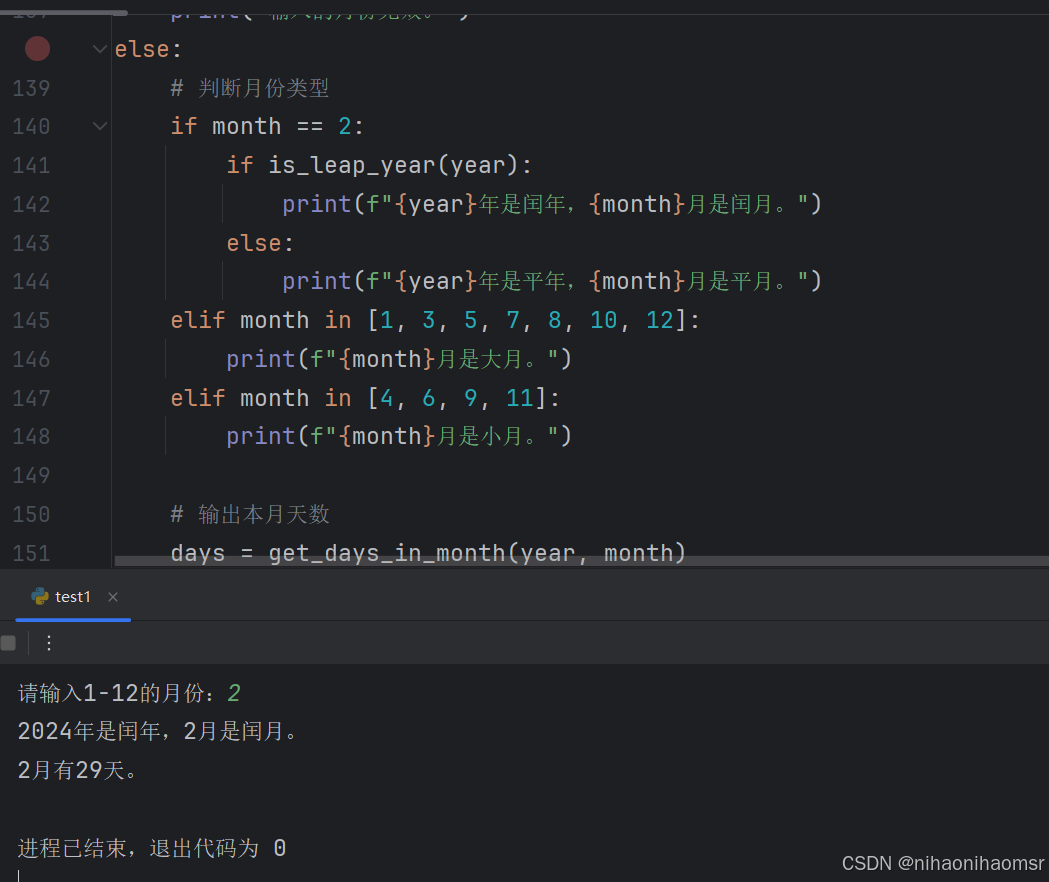
Task: Click line number 145 in the gutter
Action: (31, 320)
